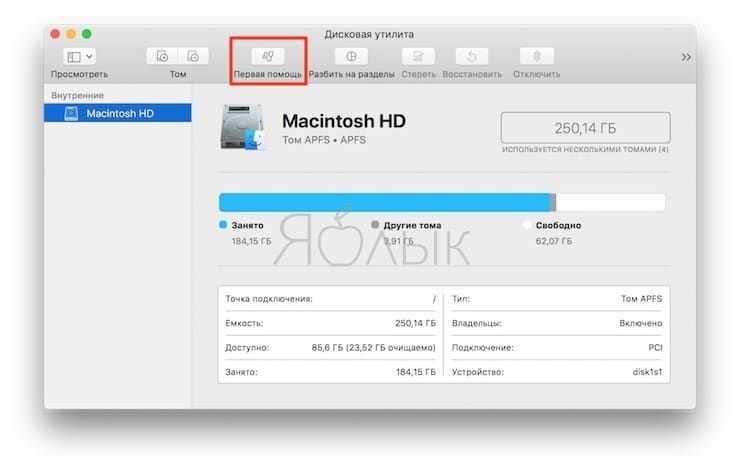Click the blue Занято legend dot

223,225
